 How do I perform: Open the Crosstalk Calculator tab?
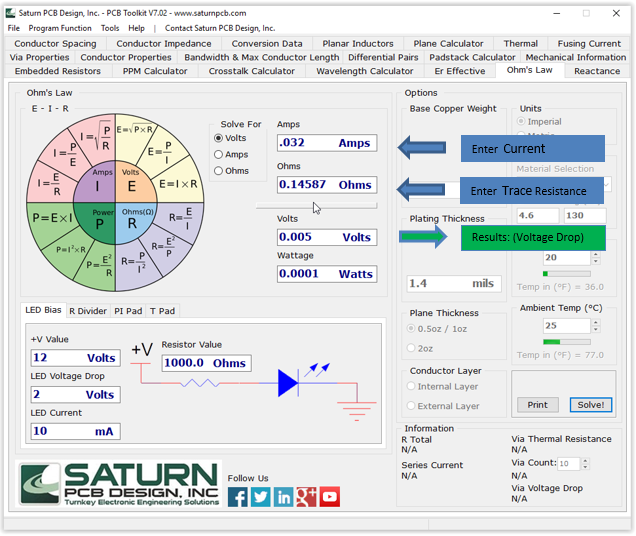[x=251, y=71]
